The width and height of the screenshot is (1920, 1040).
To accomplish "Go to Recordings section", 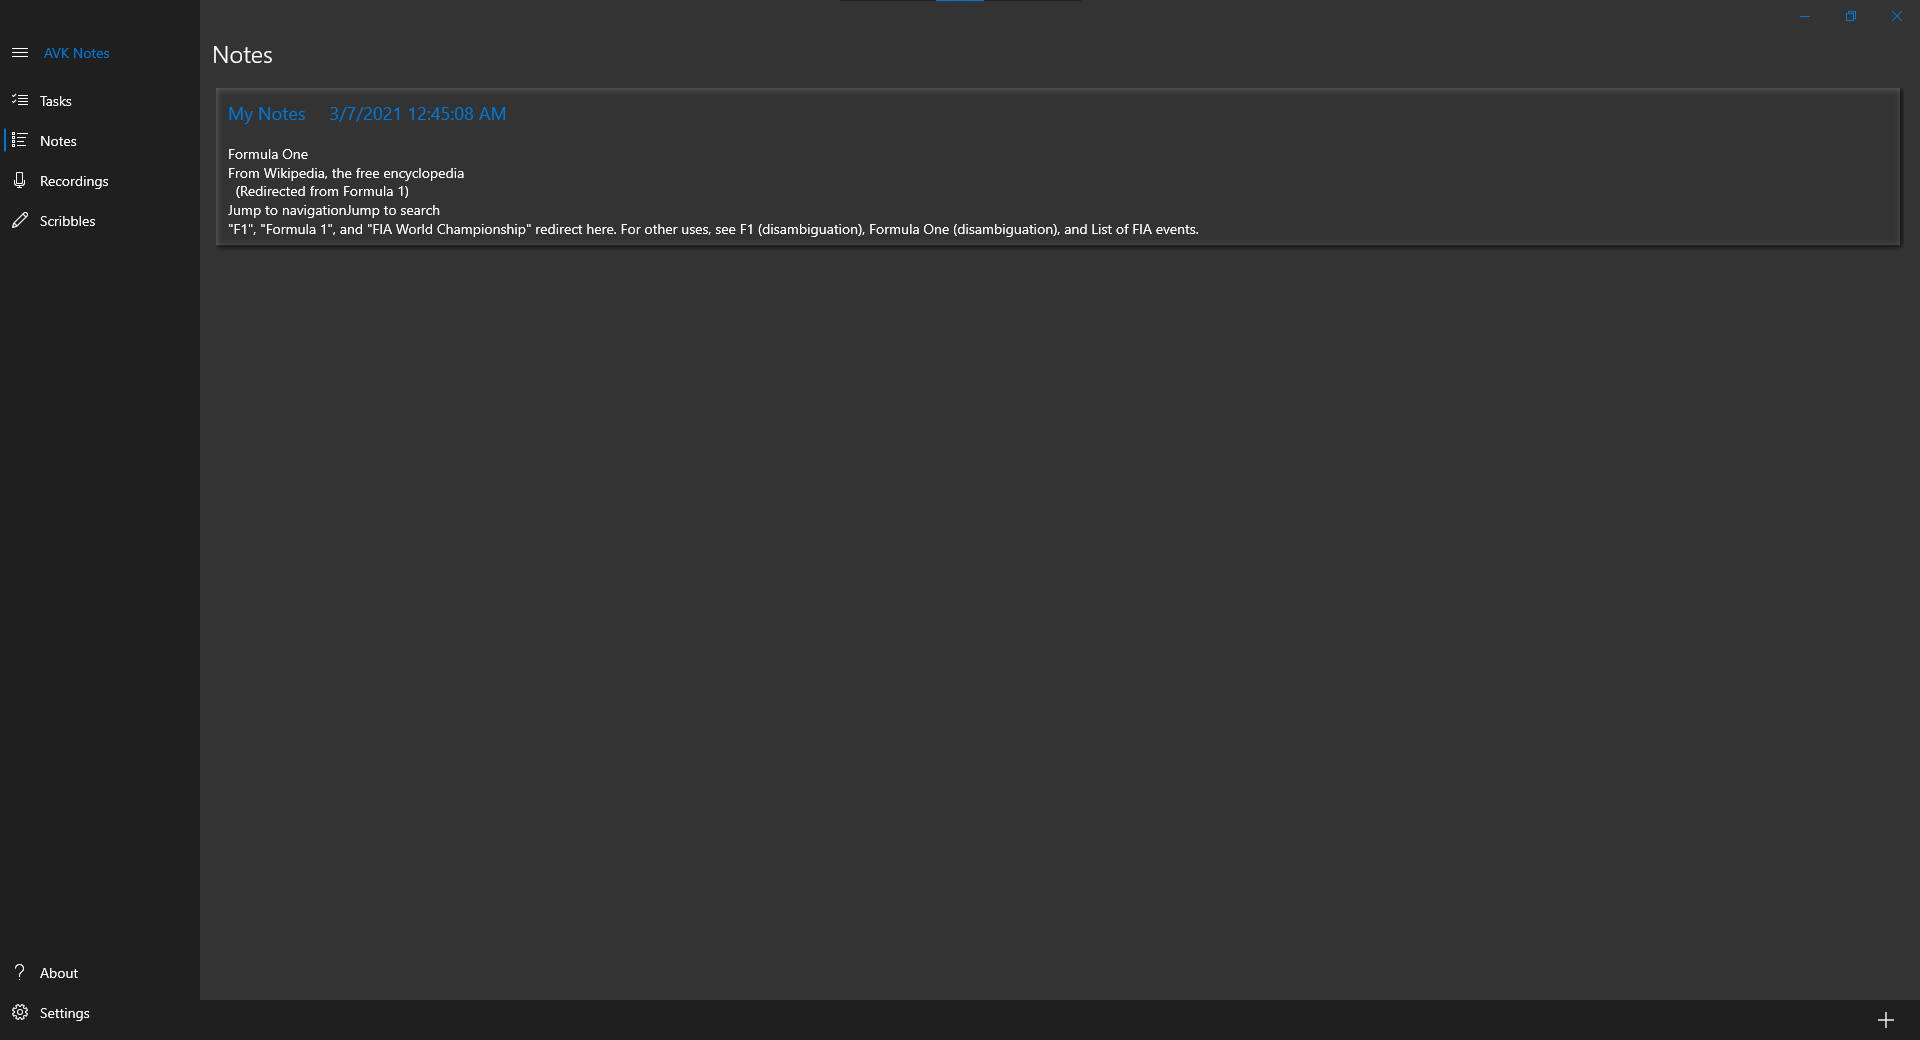I will (x=100, y=181).
